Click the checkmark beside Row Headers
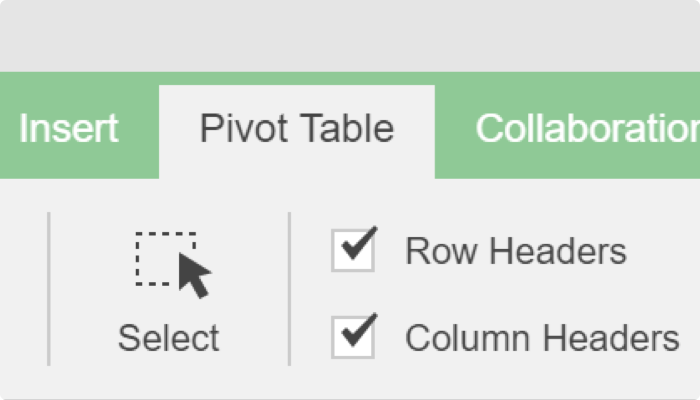The height and width of the screenshot is (400, 700). pyautogui.click(x=359, y=243)
